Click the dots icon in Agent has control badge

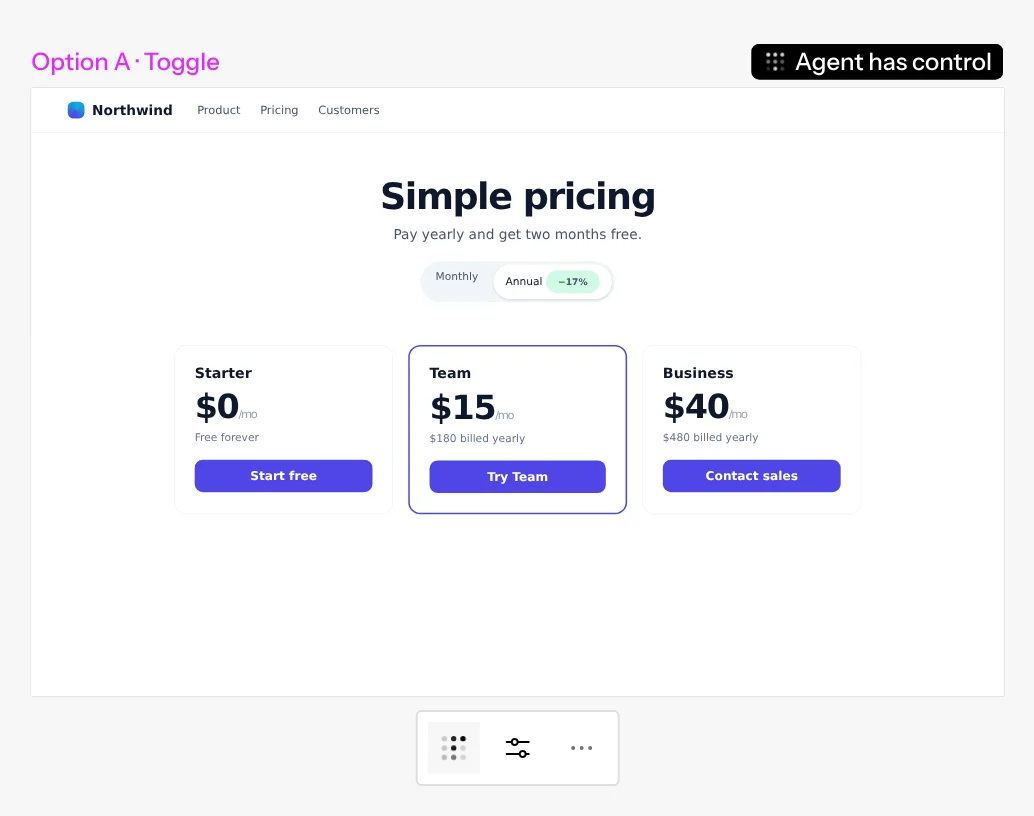(x=775, y=62)
